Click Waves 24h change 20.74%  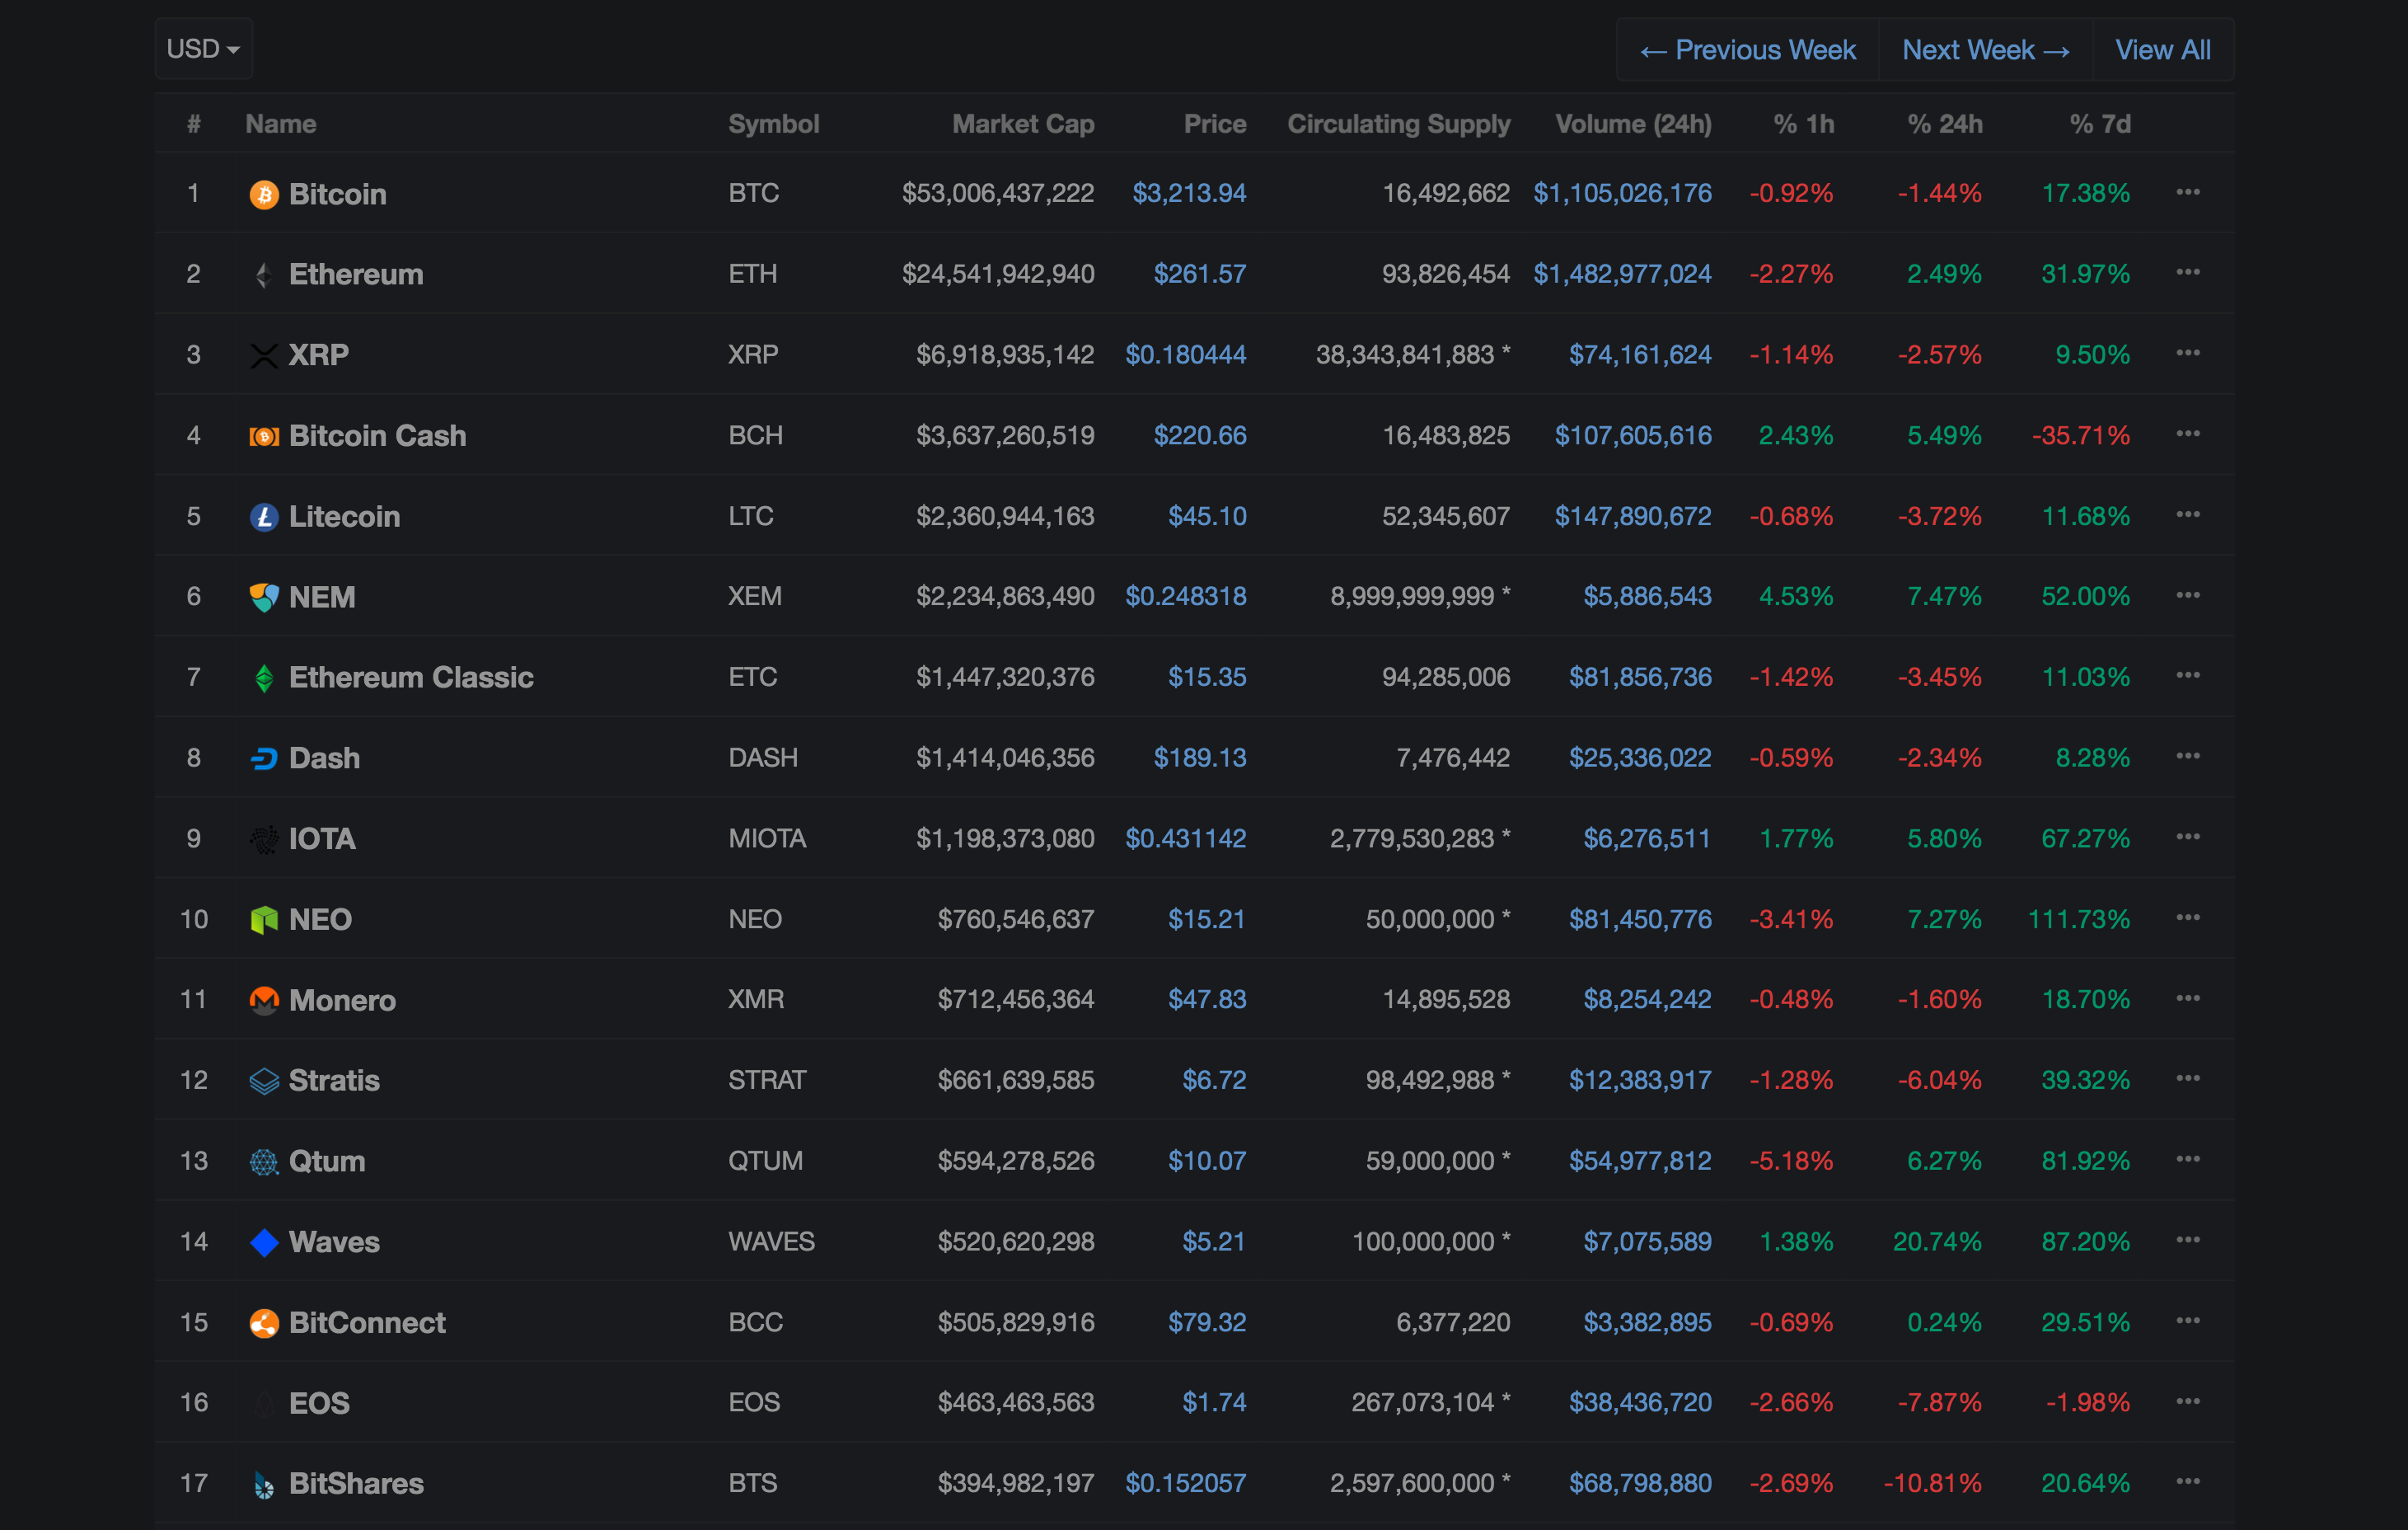point(1937,1242)
